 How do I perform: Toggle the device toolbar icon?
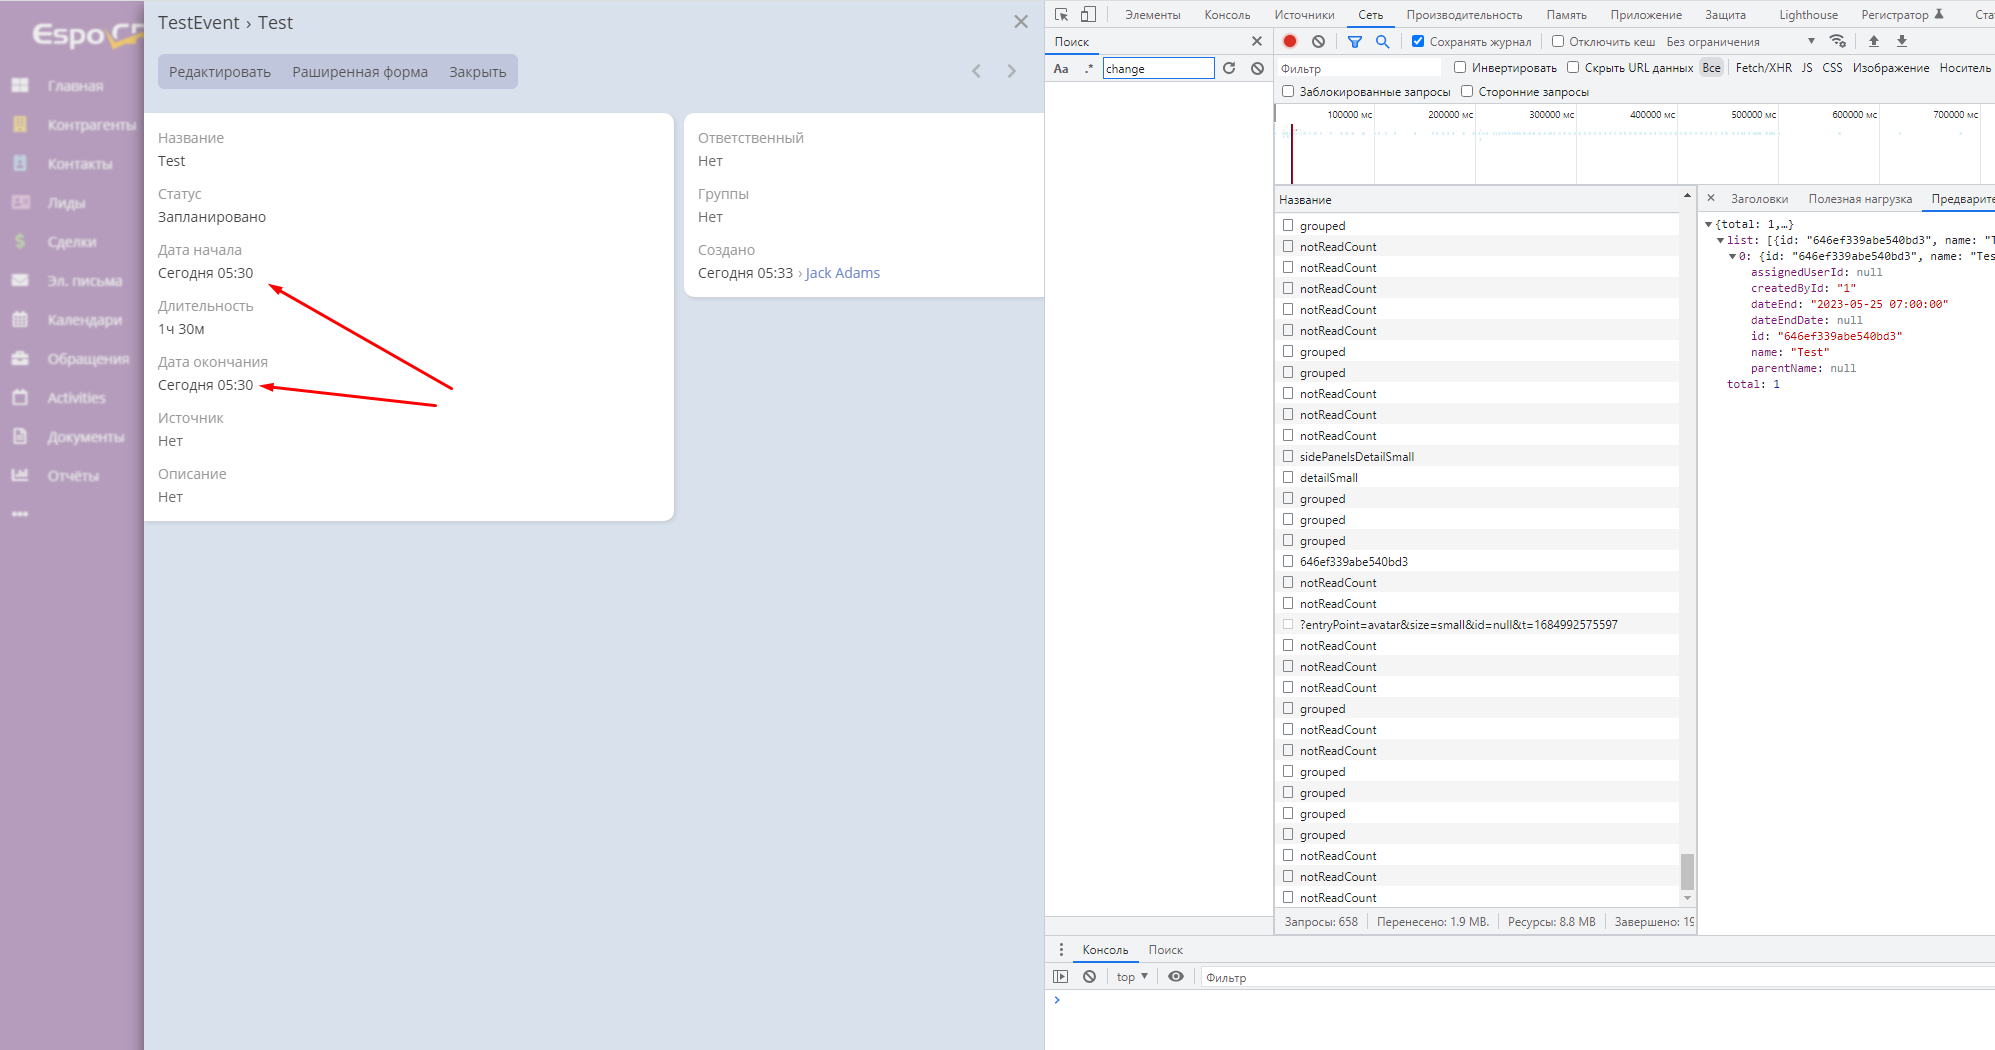pyautogui.click(x=1088, y=14)
